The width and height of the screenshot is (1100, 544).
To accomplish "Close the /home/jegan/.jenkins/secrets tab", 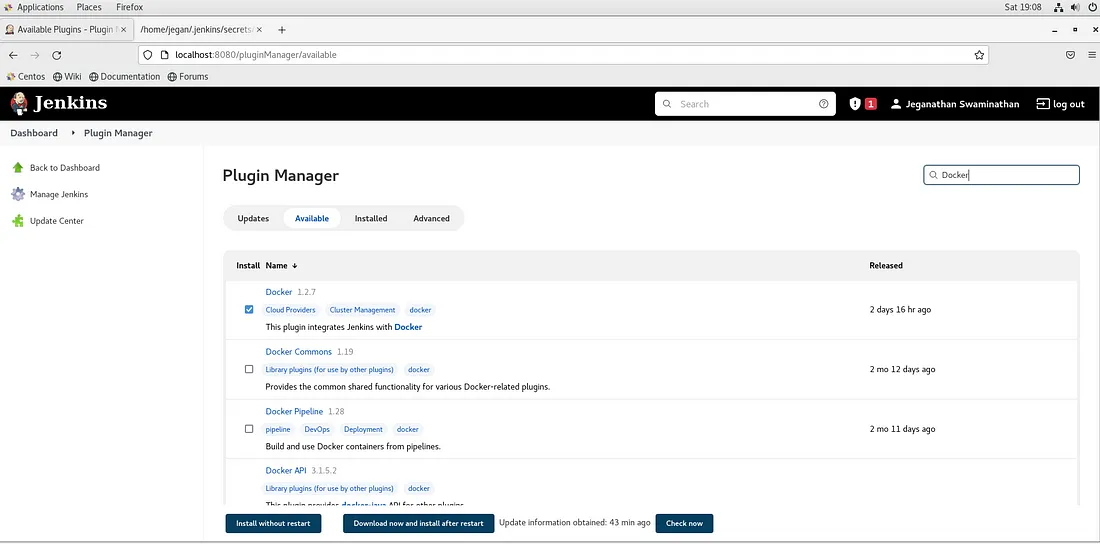I will click(260, 30).
